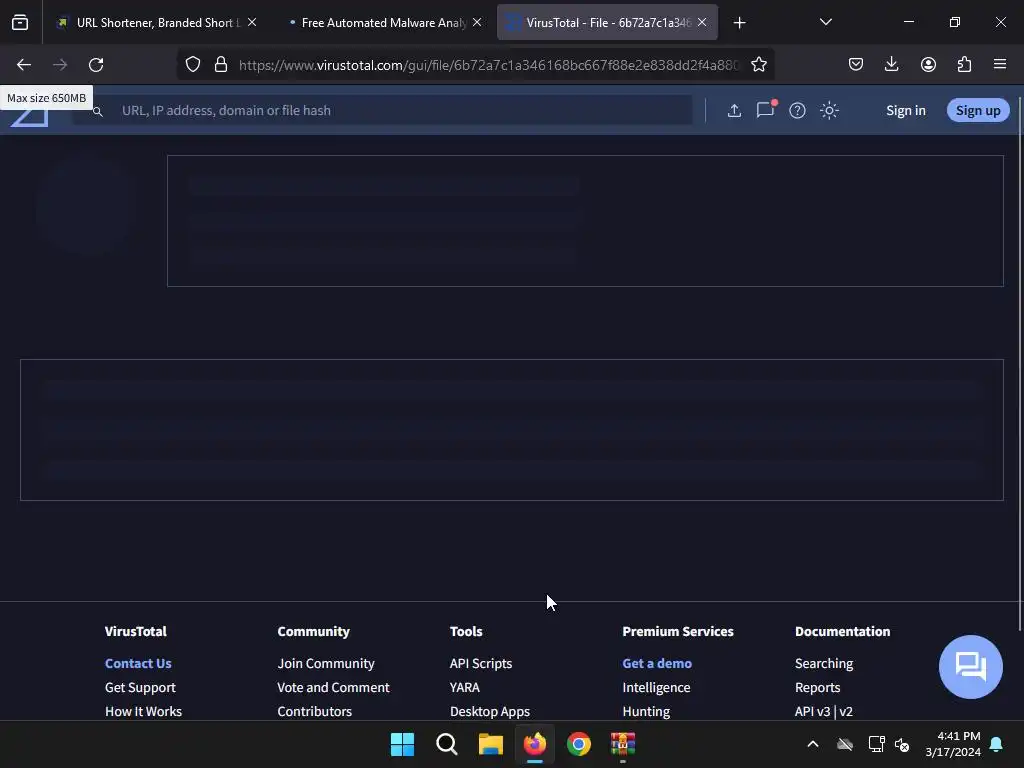
Task: Open Vote and Comment link
Action: pyautogui.click(x=333, y=687)
